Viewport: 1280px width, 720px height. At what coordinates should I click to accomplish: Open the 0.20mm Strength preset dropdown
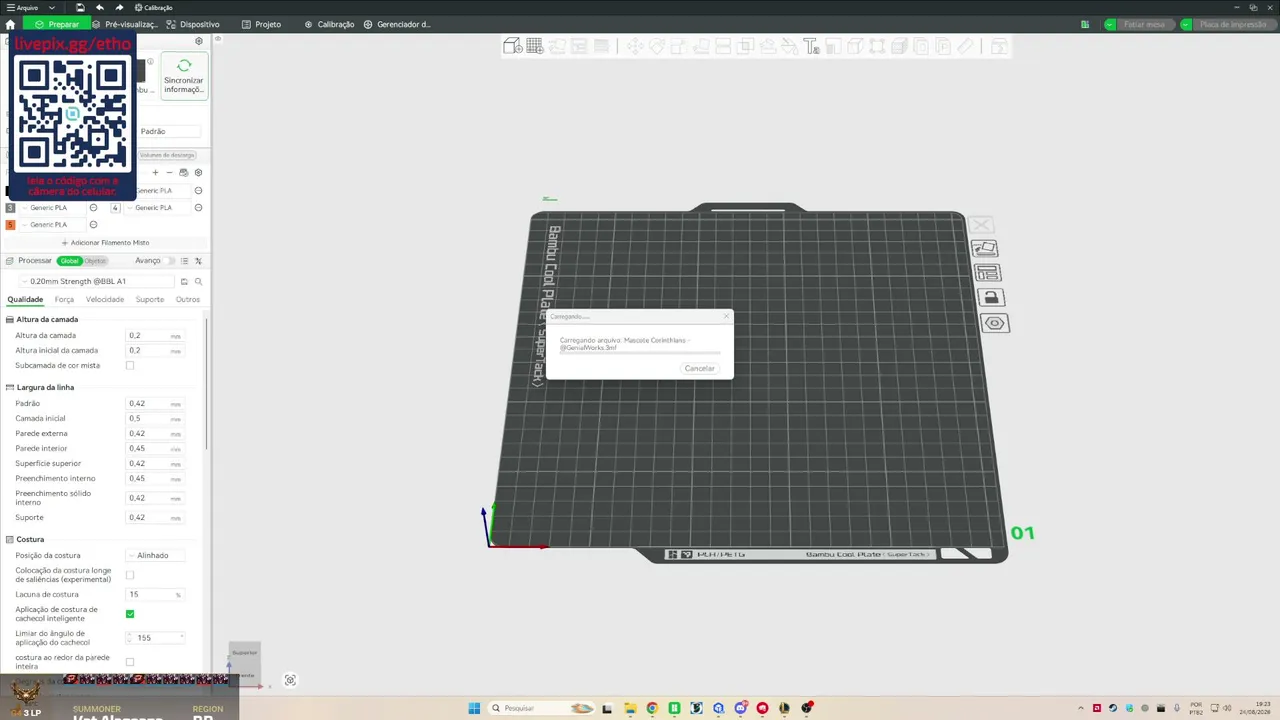(x=97, y=282)
